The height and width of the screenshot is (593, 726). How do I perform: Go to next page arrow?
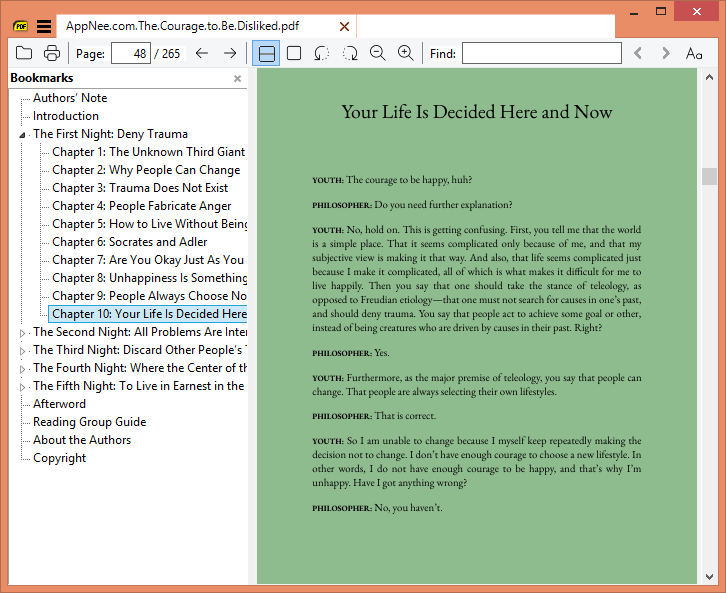(230, 53)
